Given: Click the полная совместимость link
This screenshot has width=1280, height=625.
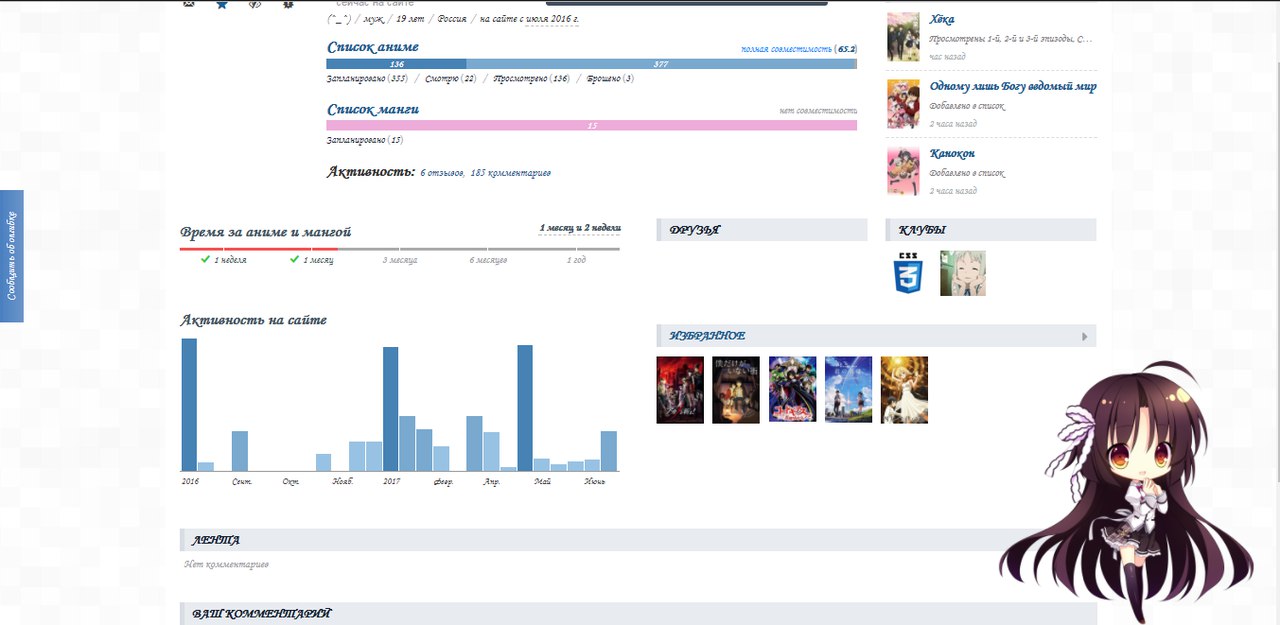Looking at the screenshot, I should point(786,49).
